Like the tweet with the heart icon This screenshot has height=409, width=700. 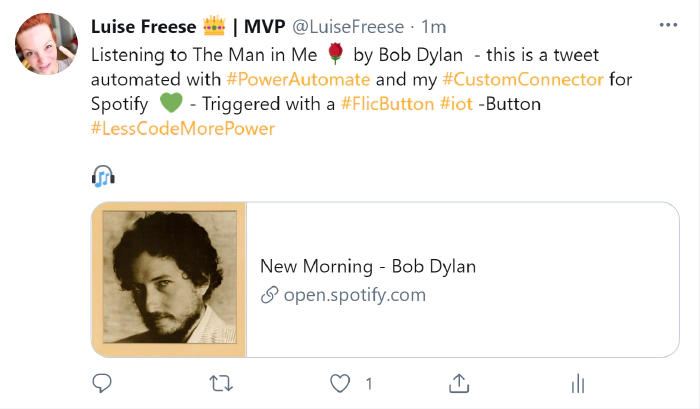click(x=341, y=383)
